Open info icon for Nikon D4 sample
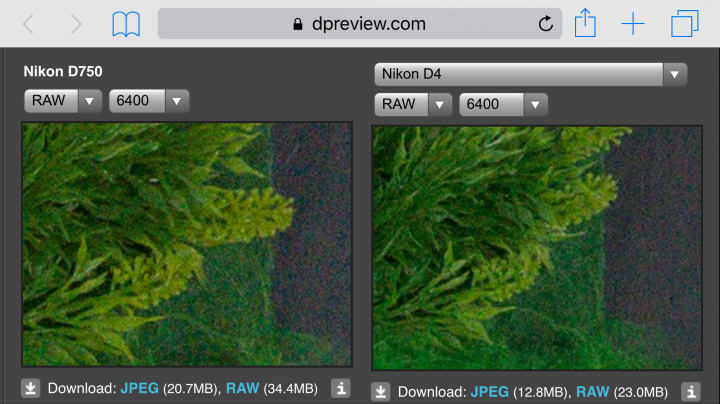The width and height of the screenshot is (720, 404). tap(691, 392)
